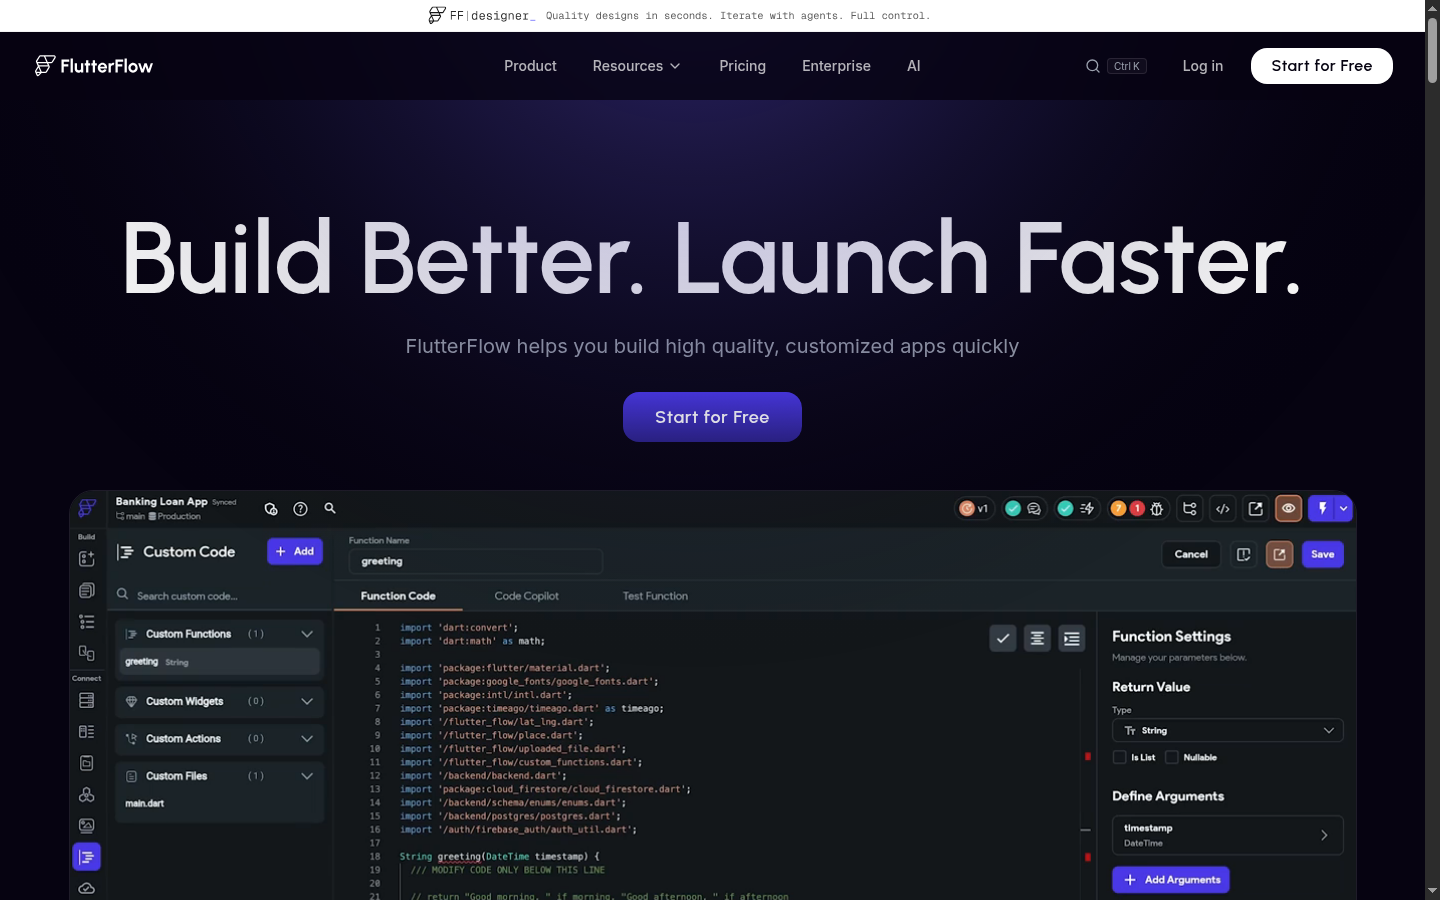Open the String return type dropdown

[1227, 730]
